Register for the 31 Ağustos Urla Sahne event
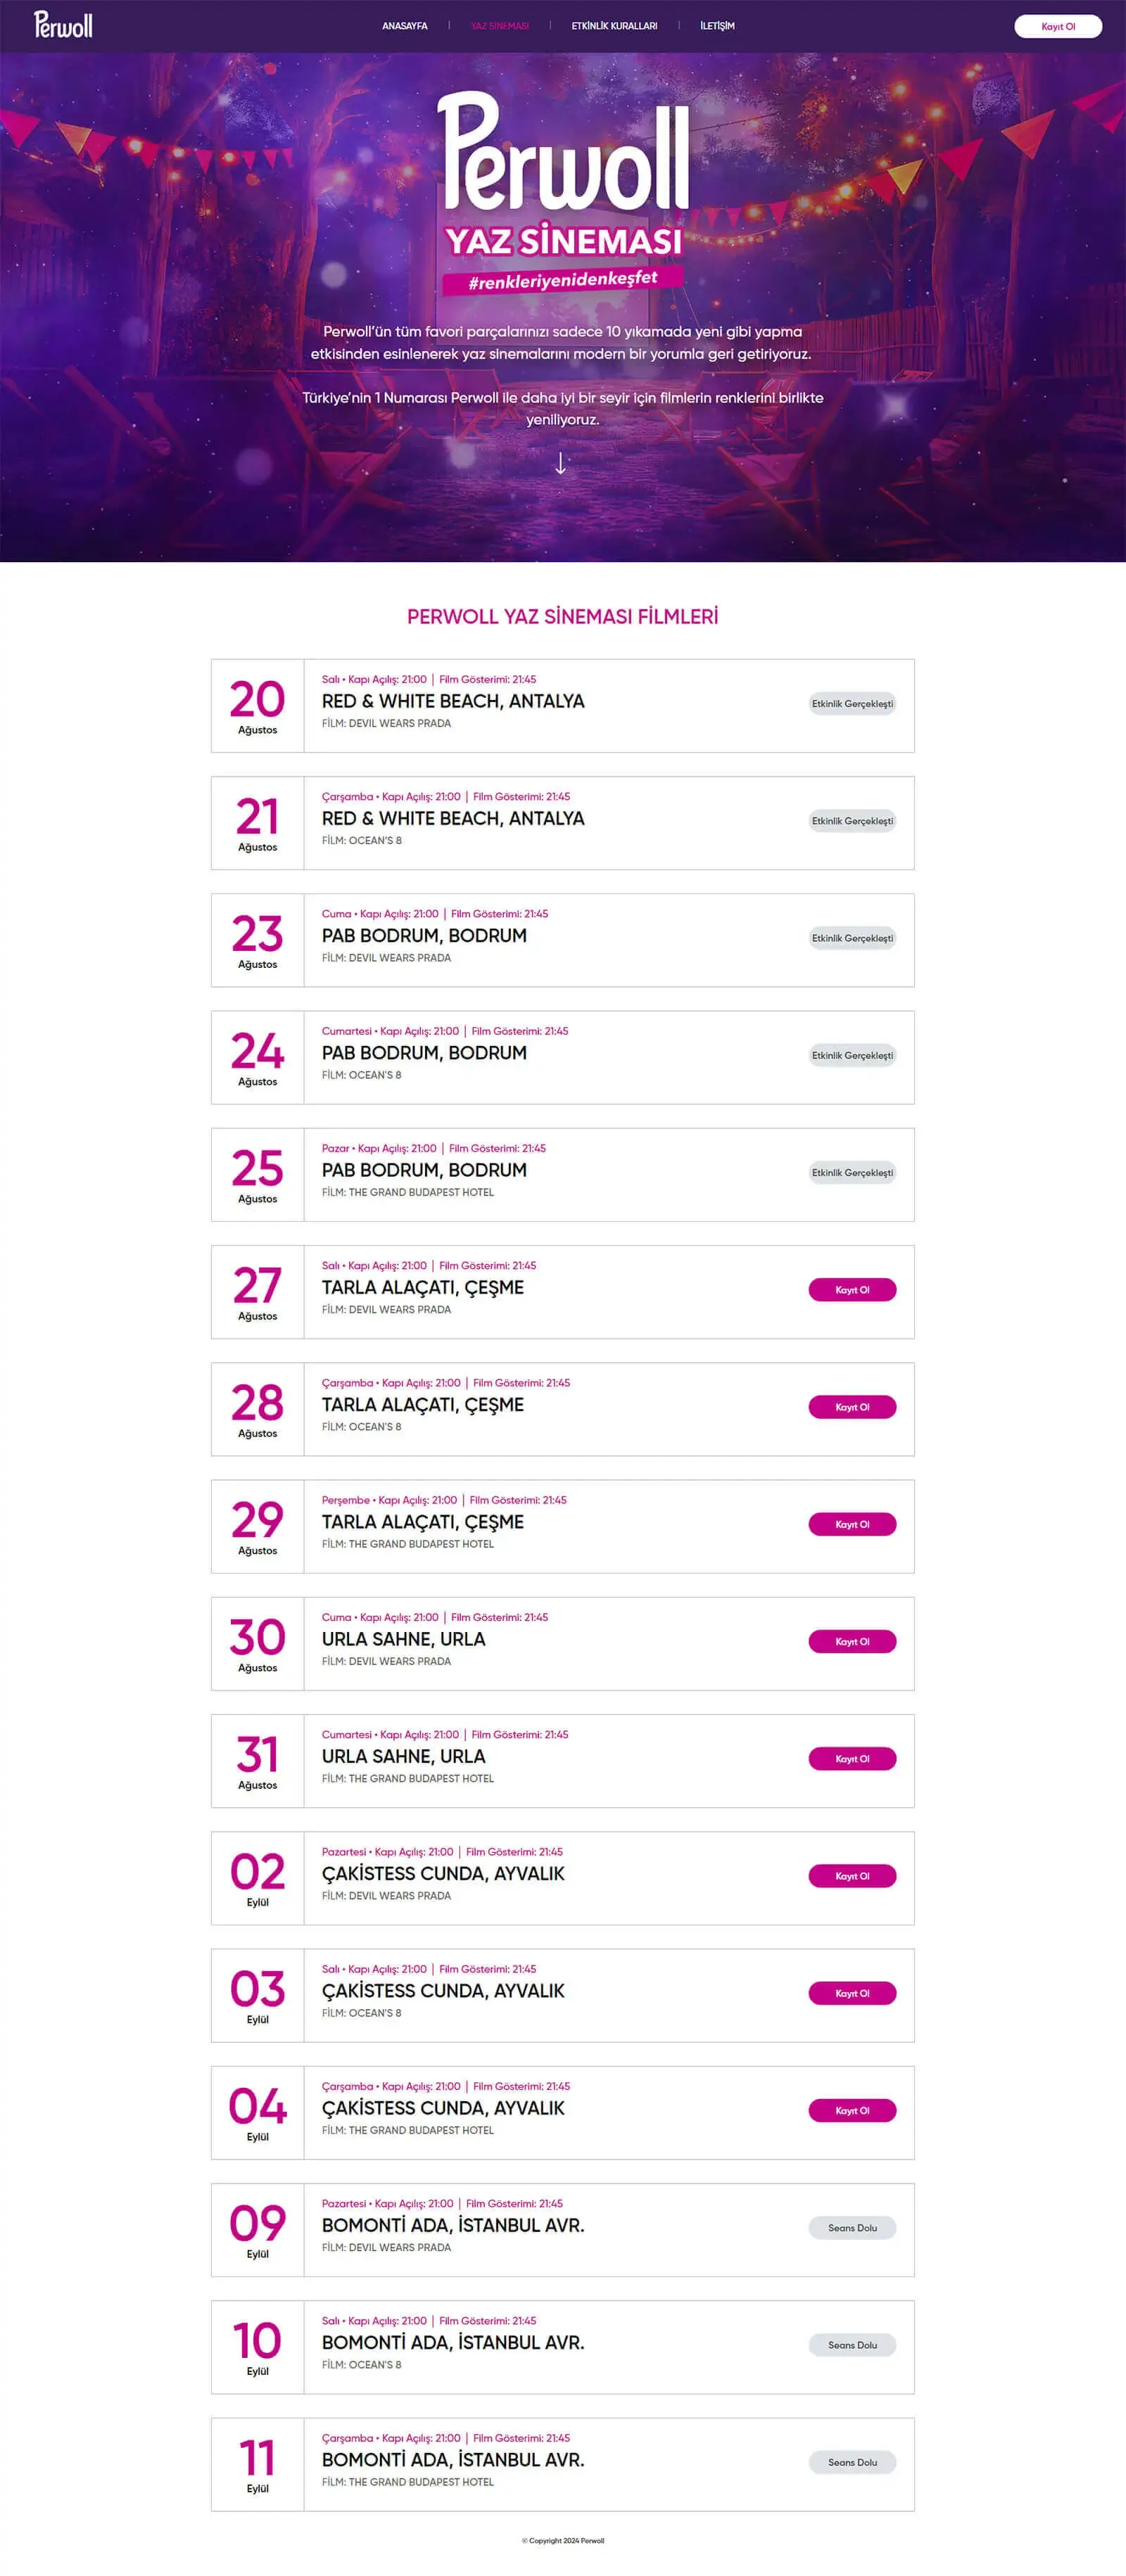This screenshot has height=2576, width=1126. (x=852, y=1759)
